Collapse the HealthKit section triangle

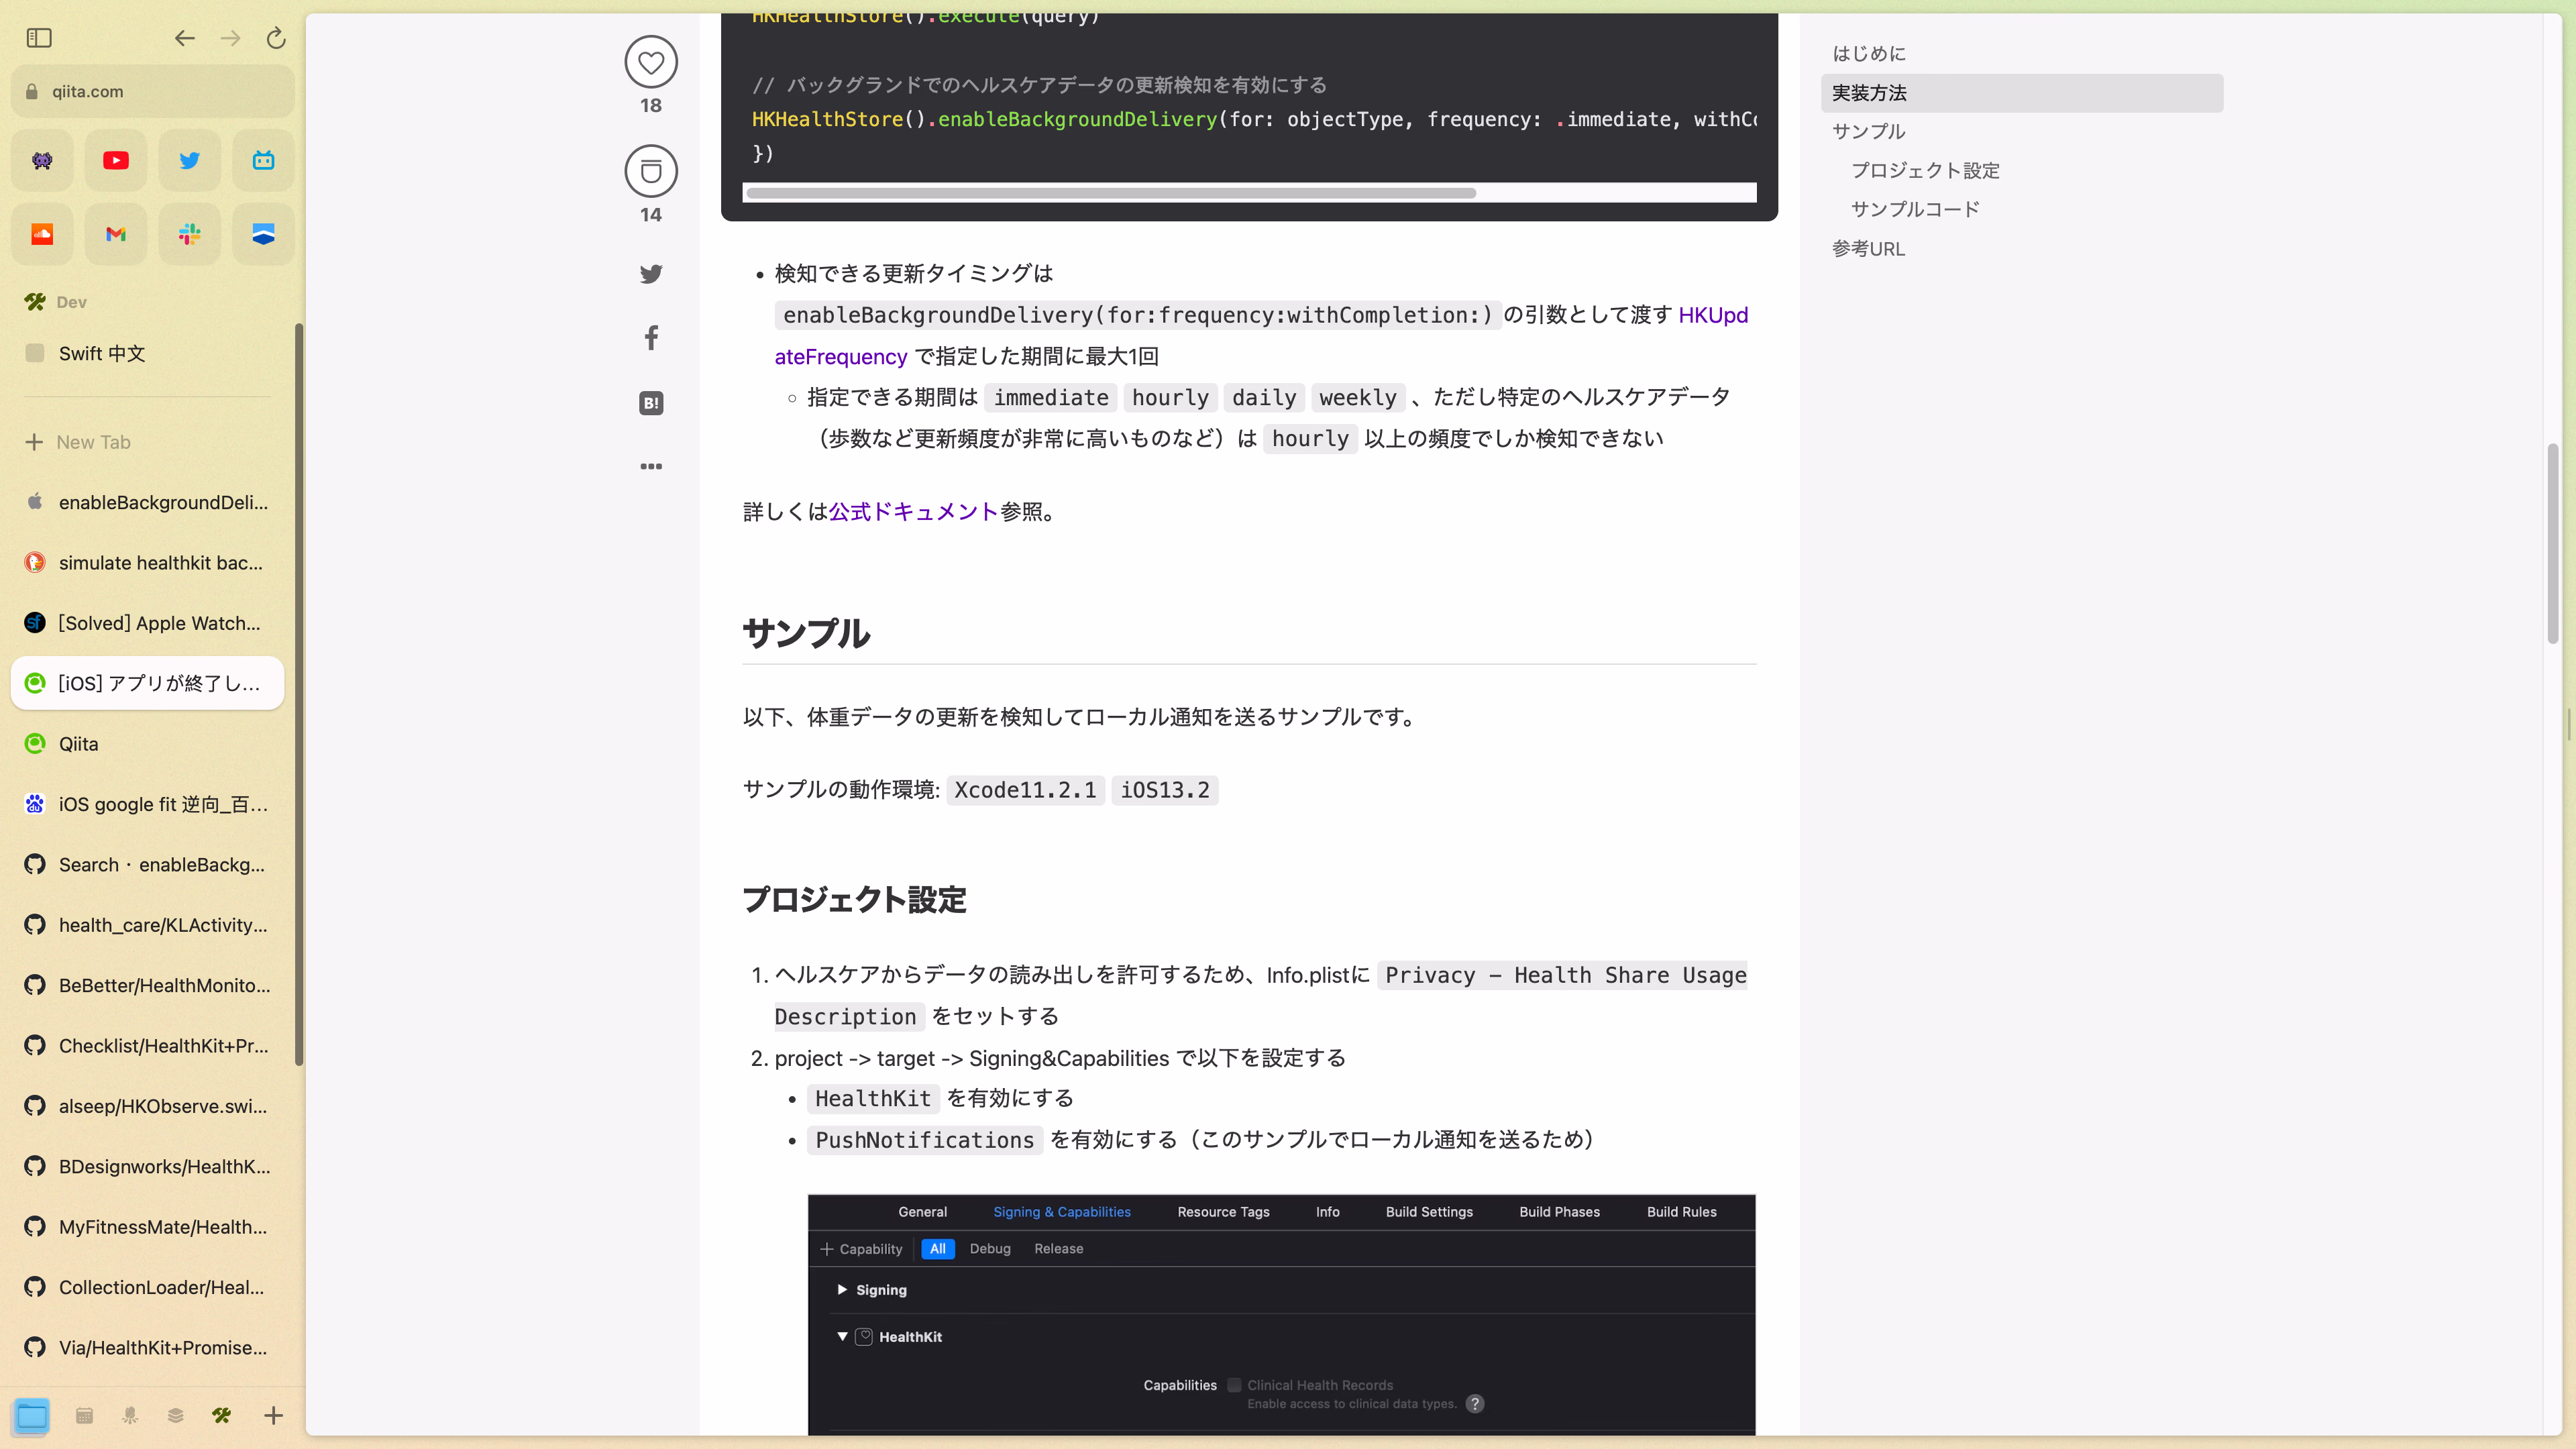click(x=842, y=1336)
